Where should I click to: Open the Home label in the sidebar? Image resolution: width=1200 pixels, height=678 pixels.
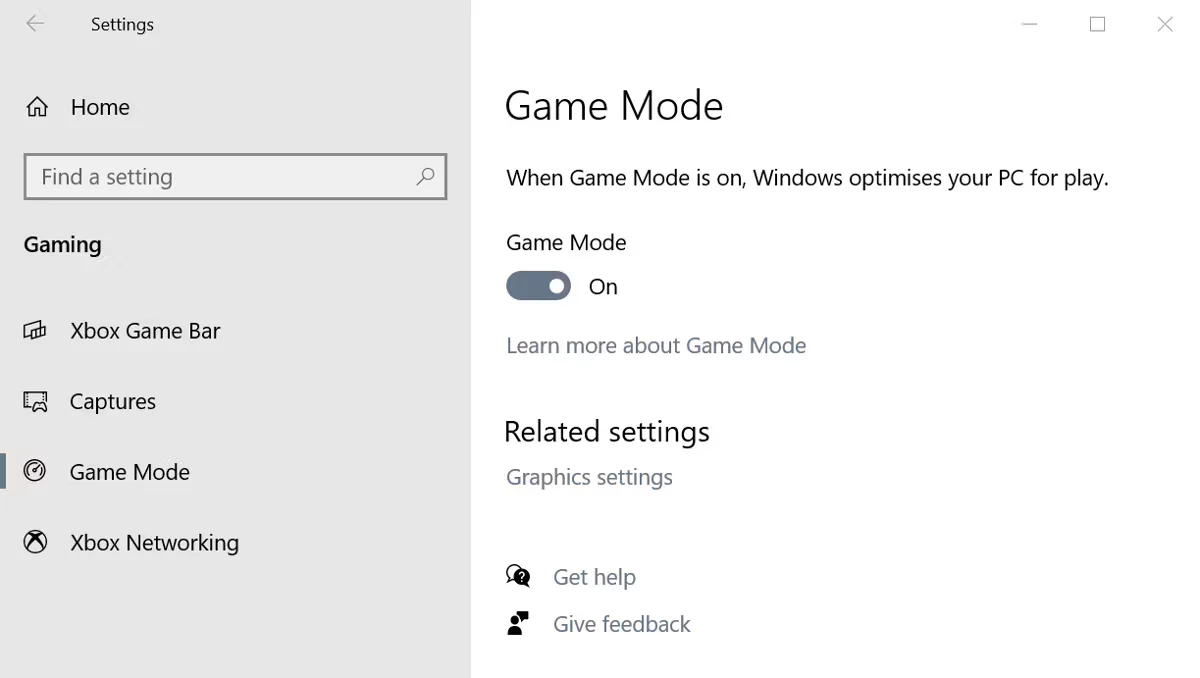click(100, 107)
